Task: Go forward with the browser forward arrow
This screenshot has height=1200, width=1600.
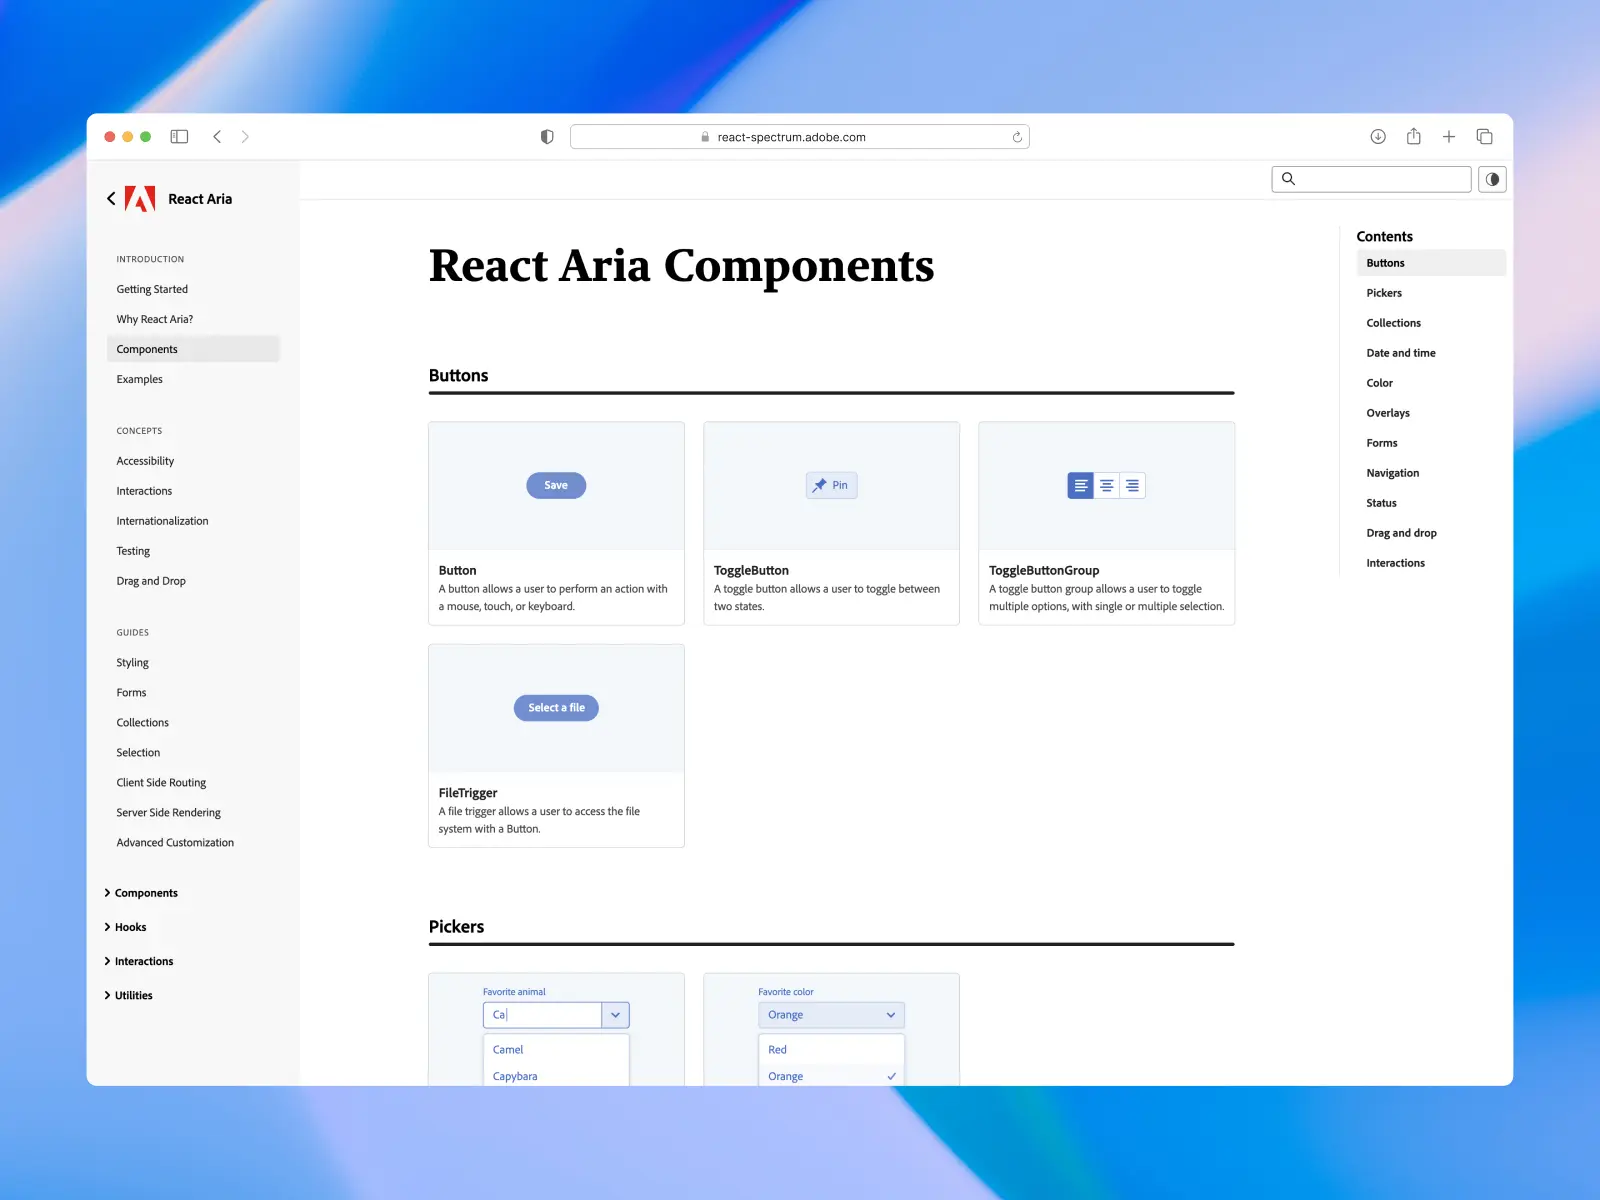Action: (245, 137)
